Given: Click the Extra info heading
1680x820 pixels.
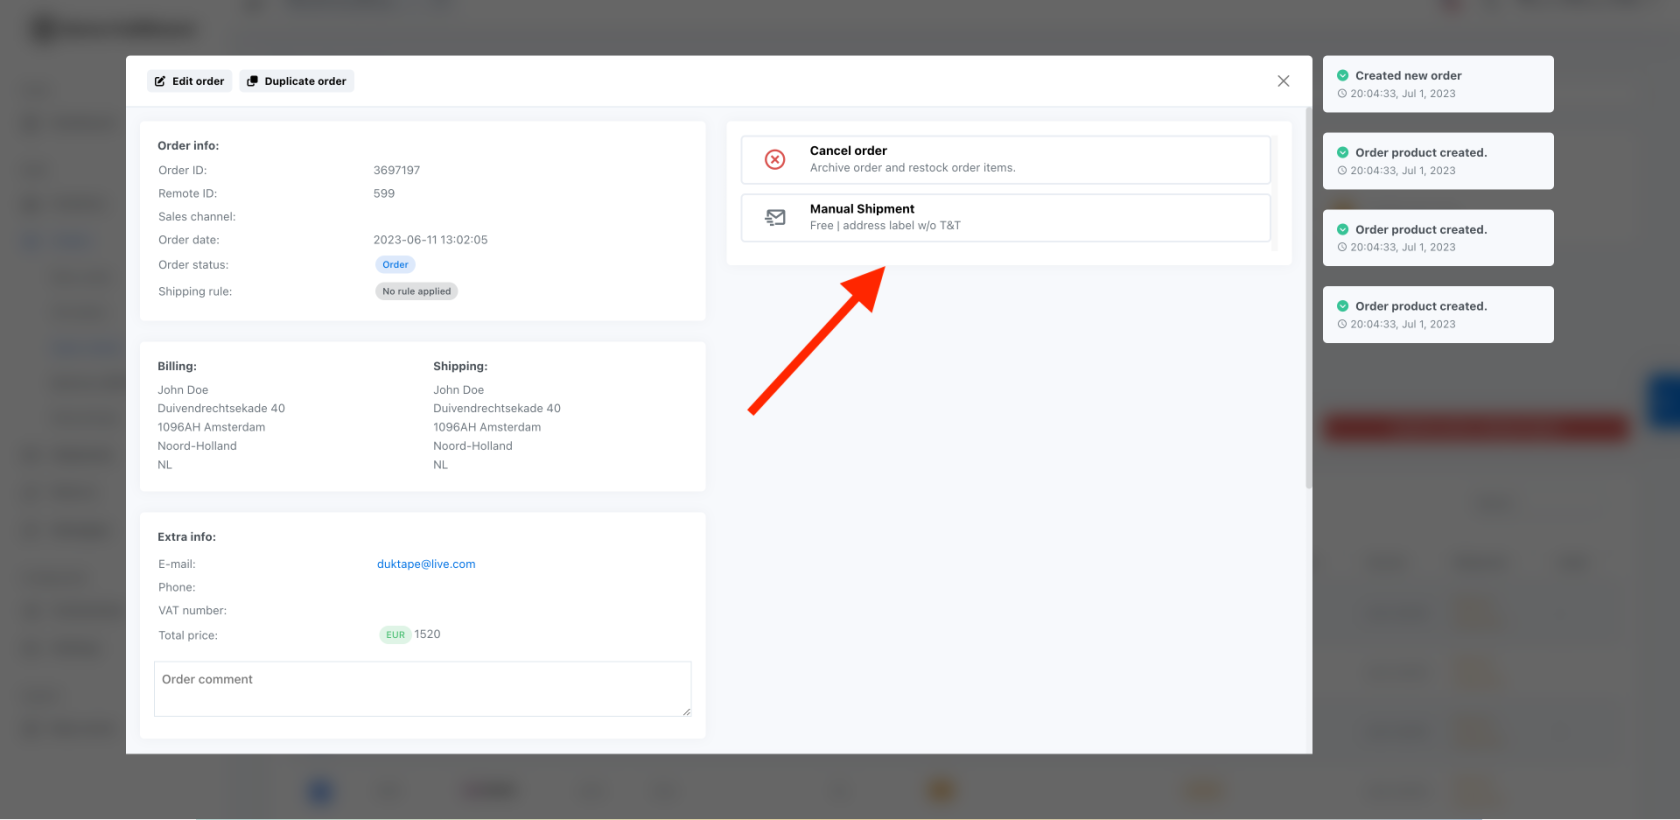Looking at the screenshot, I should click(186, 537).
